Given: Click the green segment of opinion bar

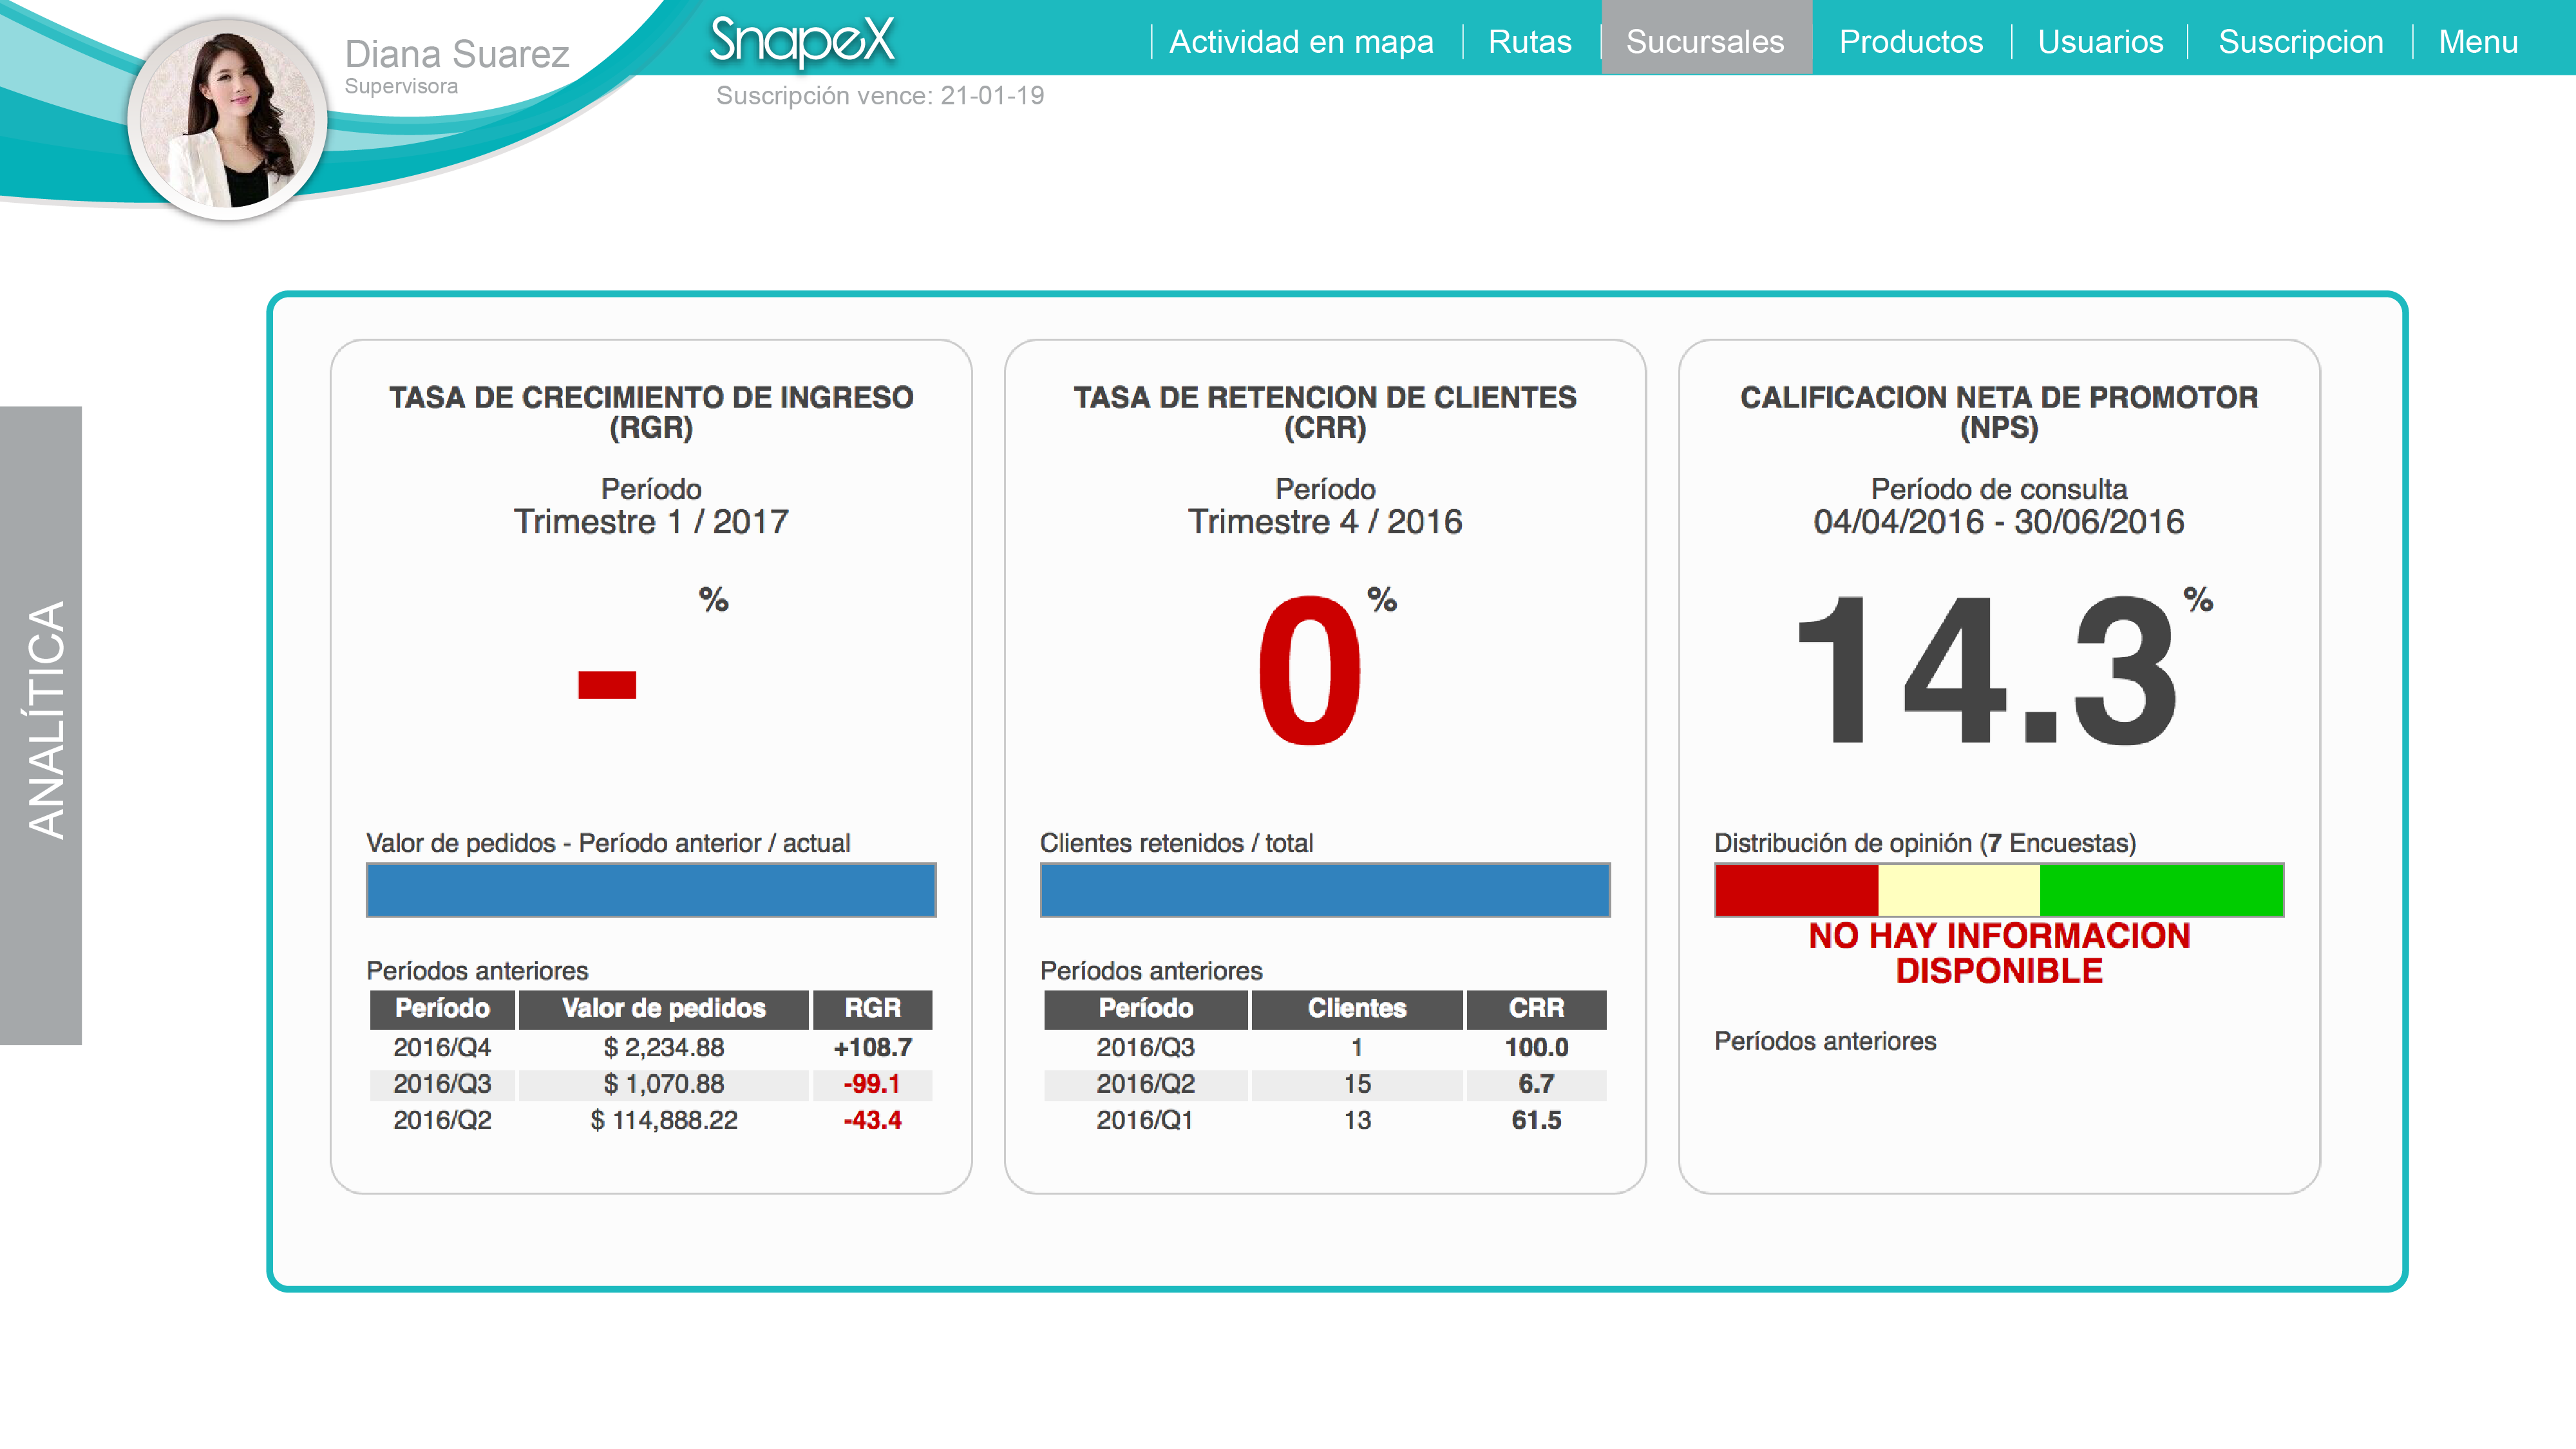Looking at the screenshot, I should 2161,889.
